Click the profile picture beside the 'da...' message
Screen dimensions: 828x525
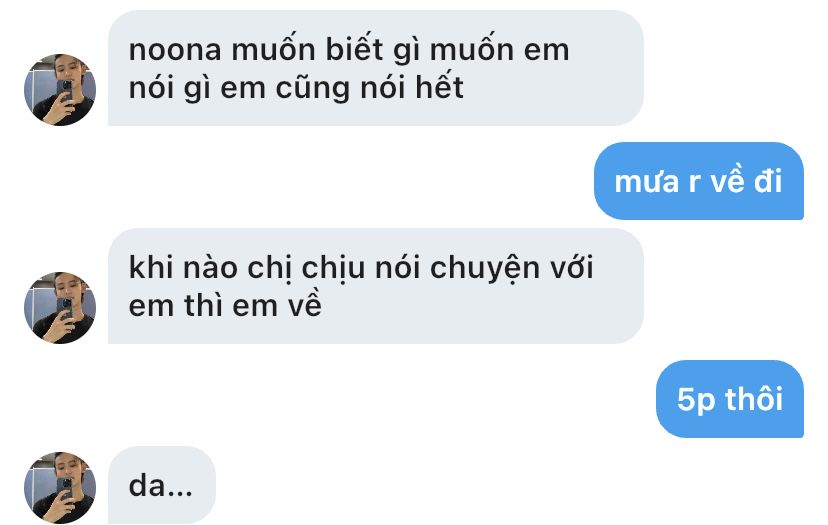pyautogui.click(x=60, y=488)
